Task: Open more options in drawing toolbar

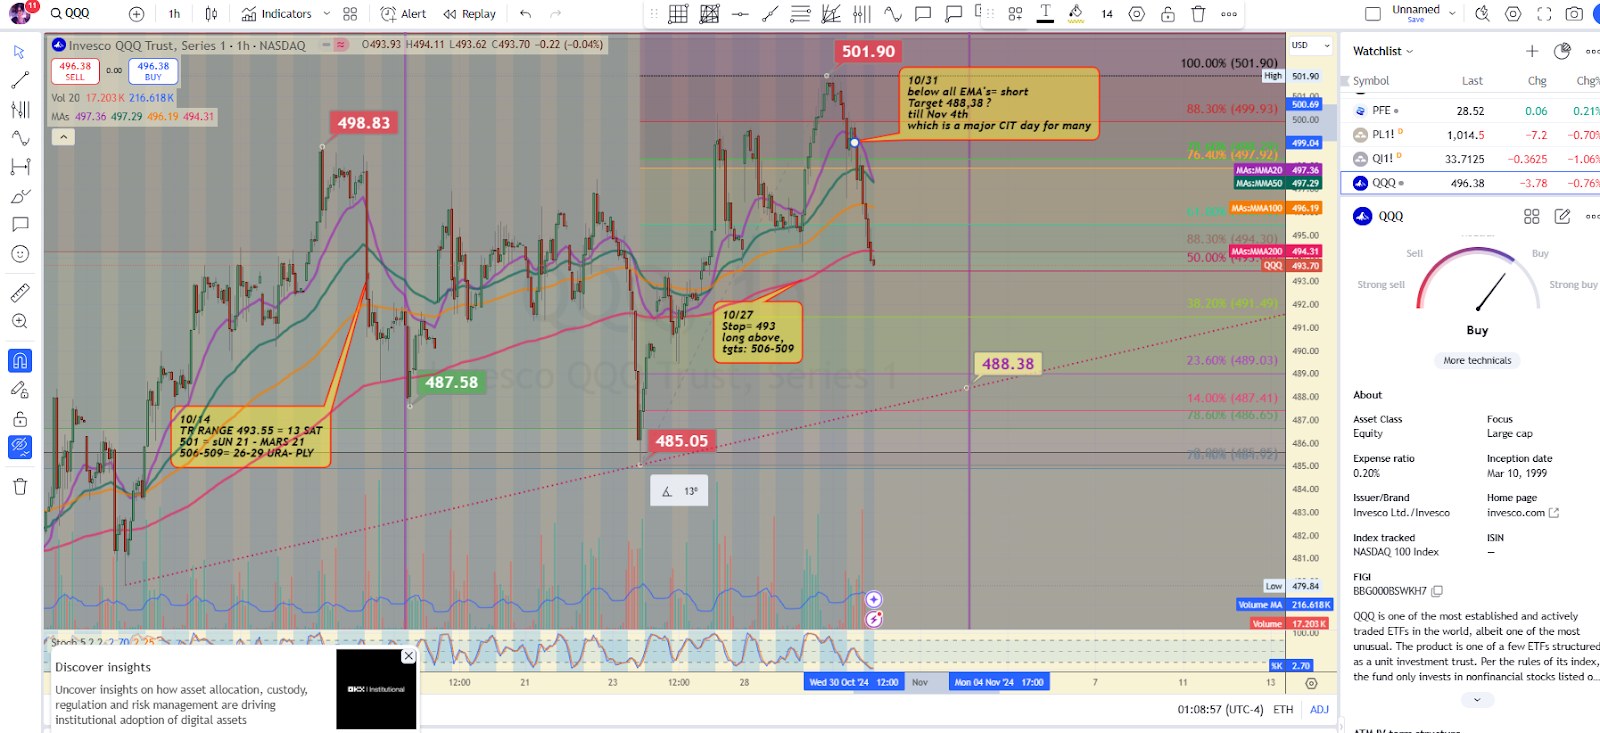Action: (1229, 14)
